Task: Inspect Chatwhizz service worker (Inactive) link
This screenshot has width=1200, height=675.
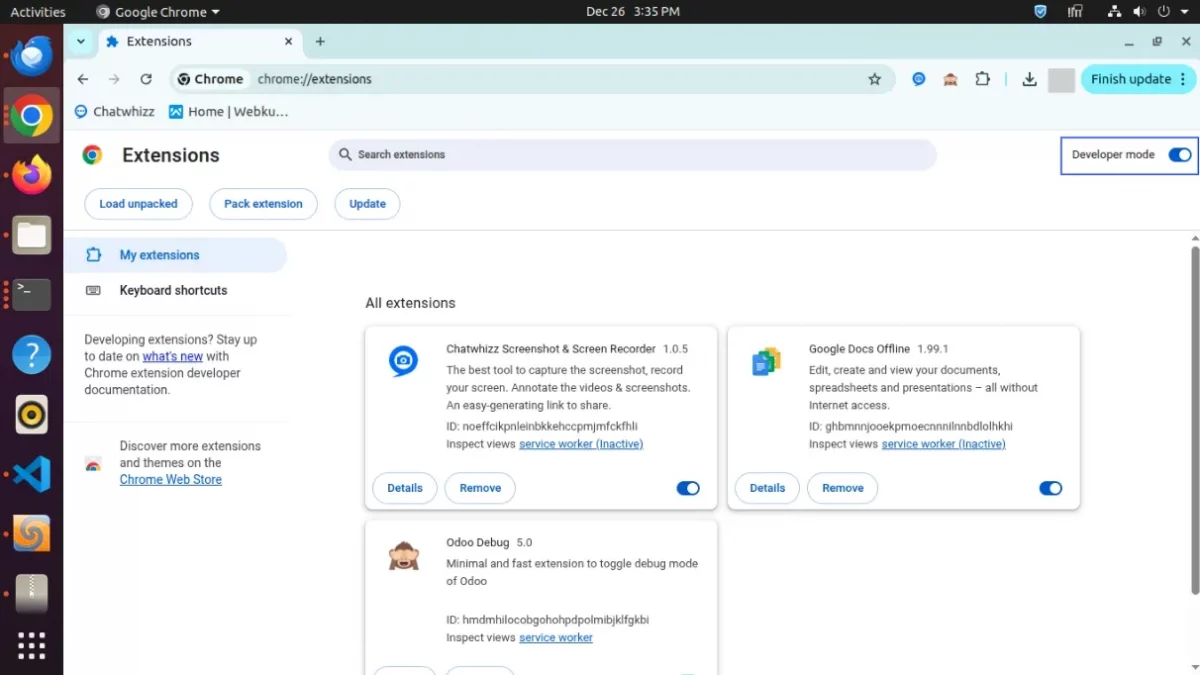Action: [x=581, y=444]
